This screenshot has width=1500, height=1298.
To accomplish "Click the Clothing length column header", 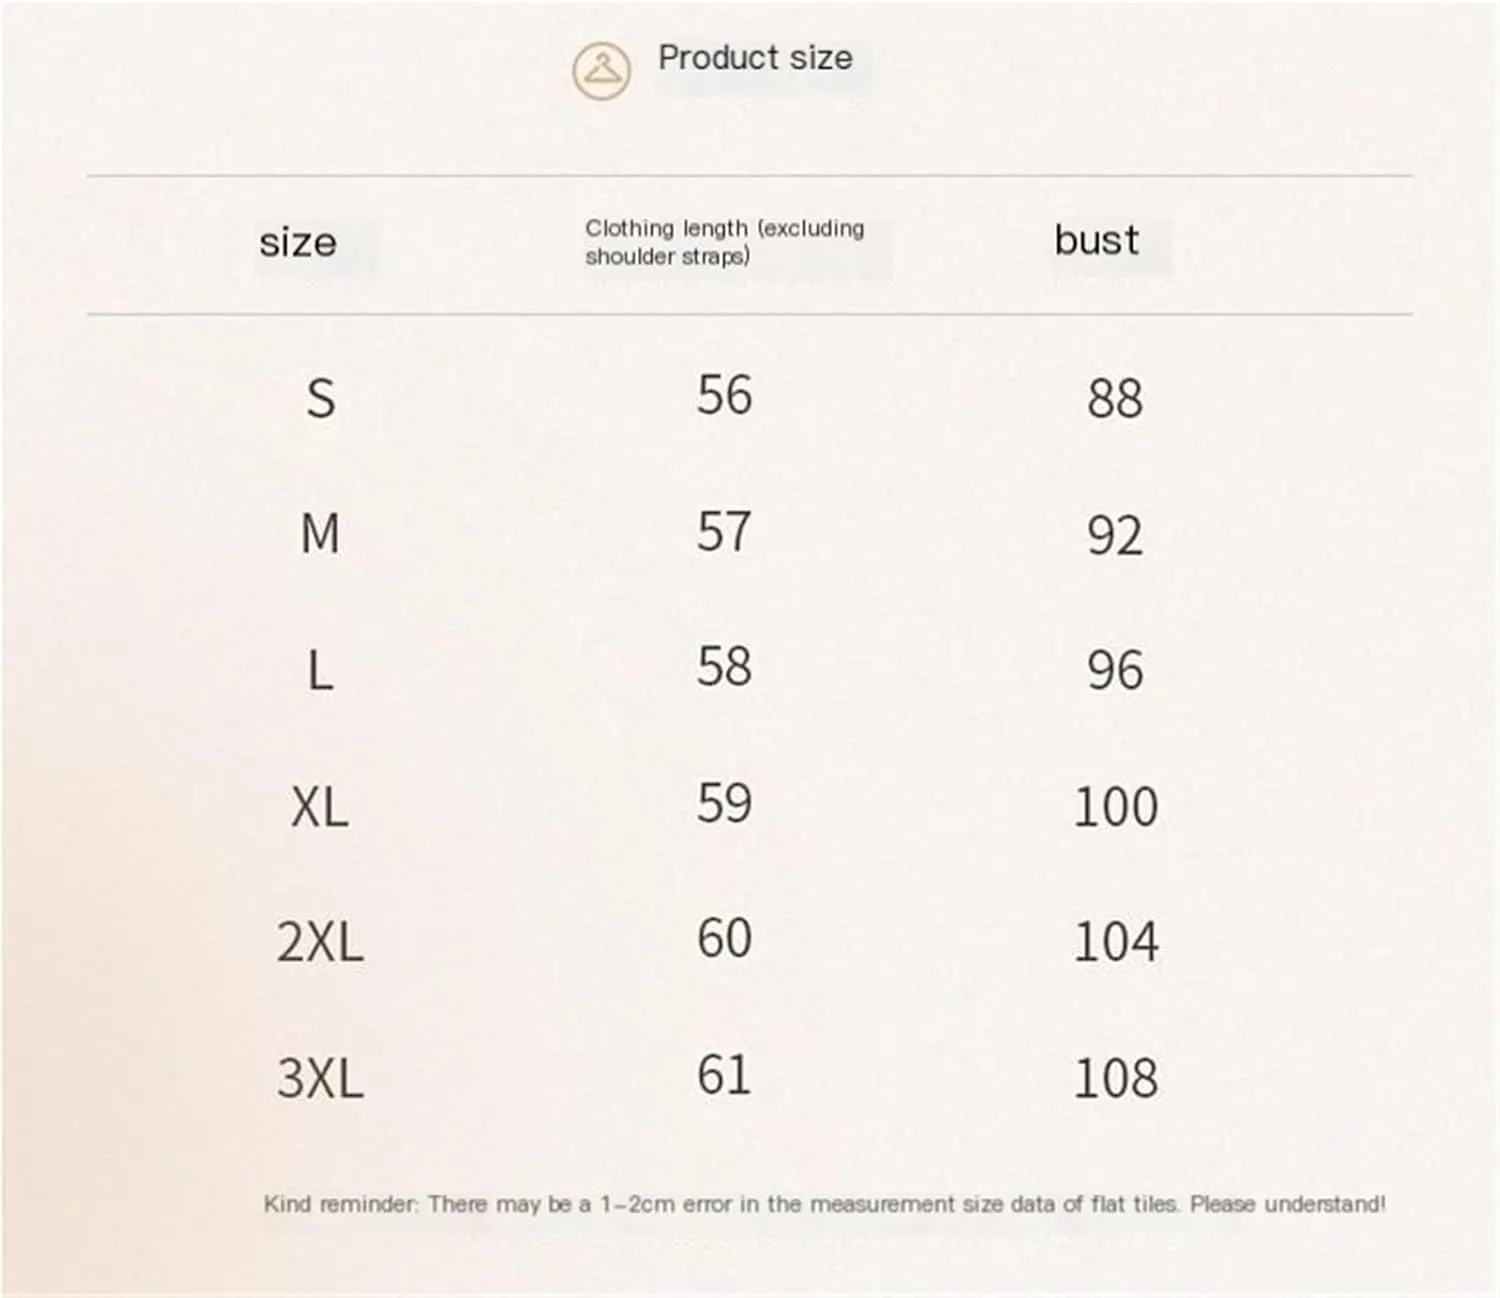I will point(724,242).
